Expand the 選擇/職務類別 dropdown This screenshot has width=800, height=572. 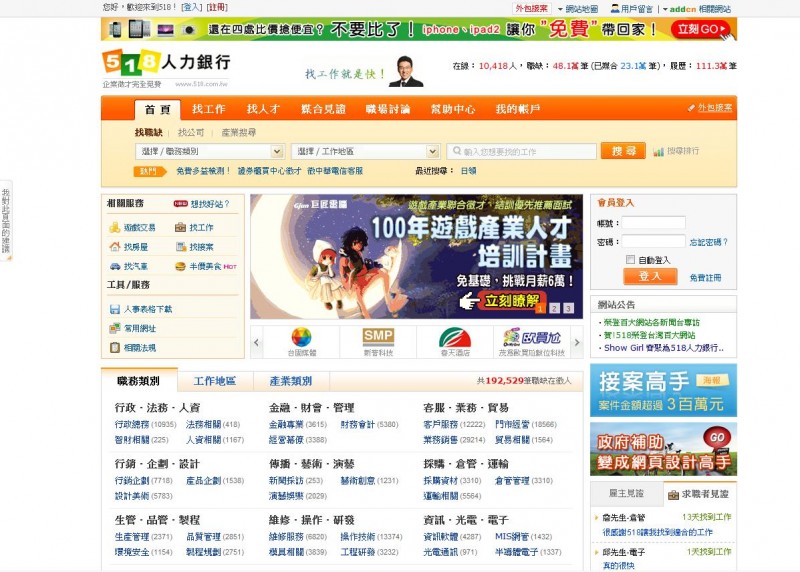(210, 152)
